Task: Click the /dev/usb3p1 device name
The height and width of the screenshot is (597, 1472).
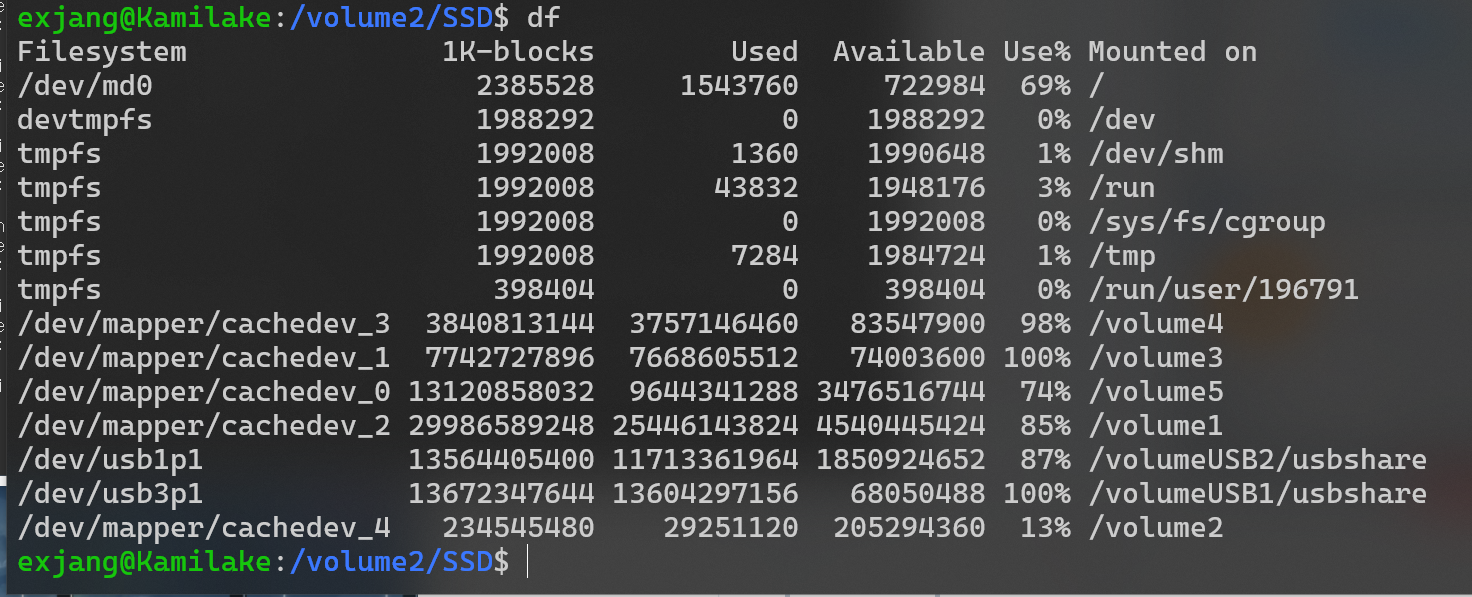Action: point(110,494)
